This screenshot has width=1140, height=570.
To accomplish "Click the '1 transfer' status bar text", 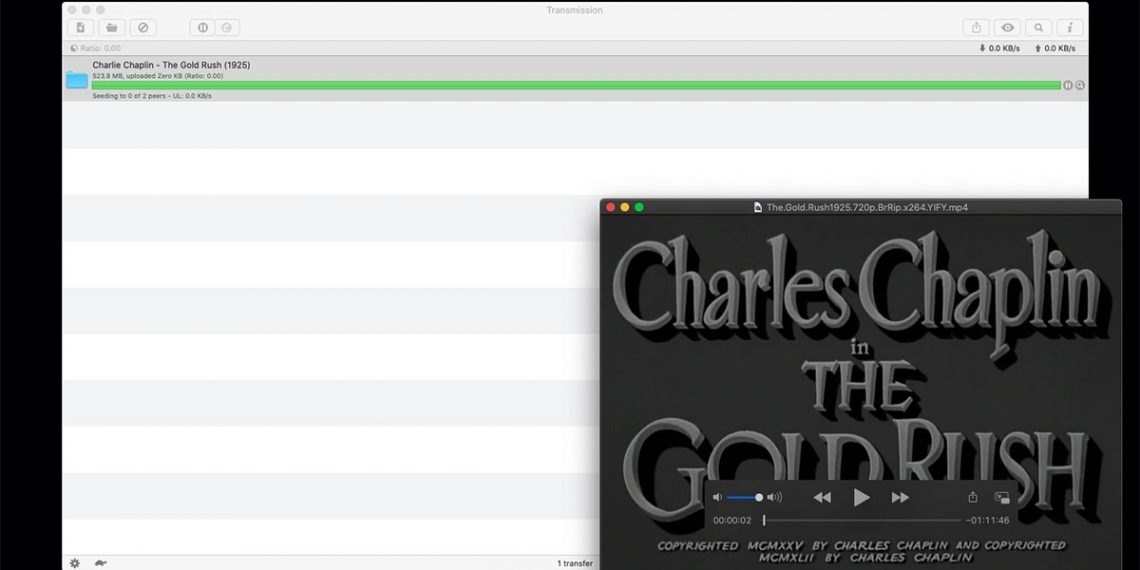I will 575,563.
